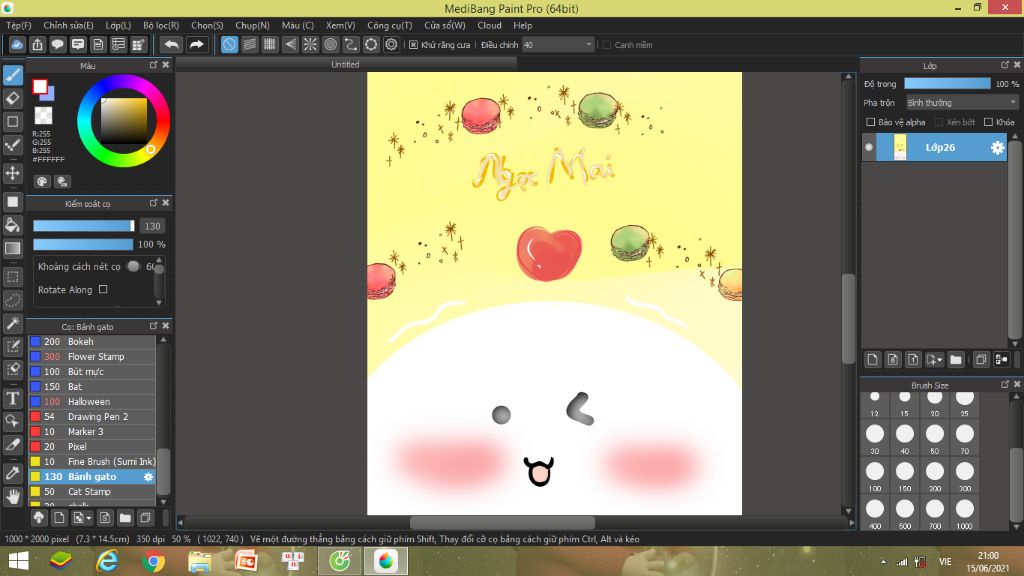Select the Eraser tool
This screenshot has height=576, width=1024.
(x=12, y=99)
